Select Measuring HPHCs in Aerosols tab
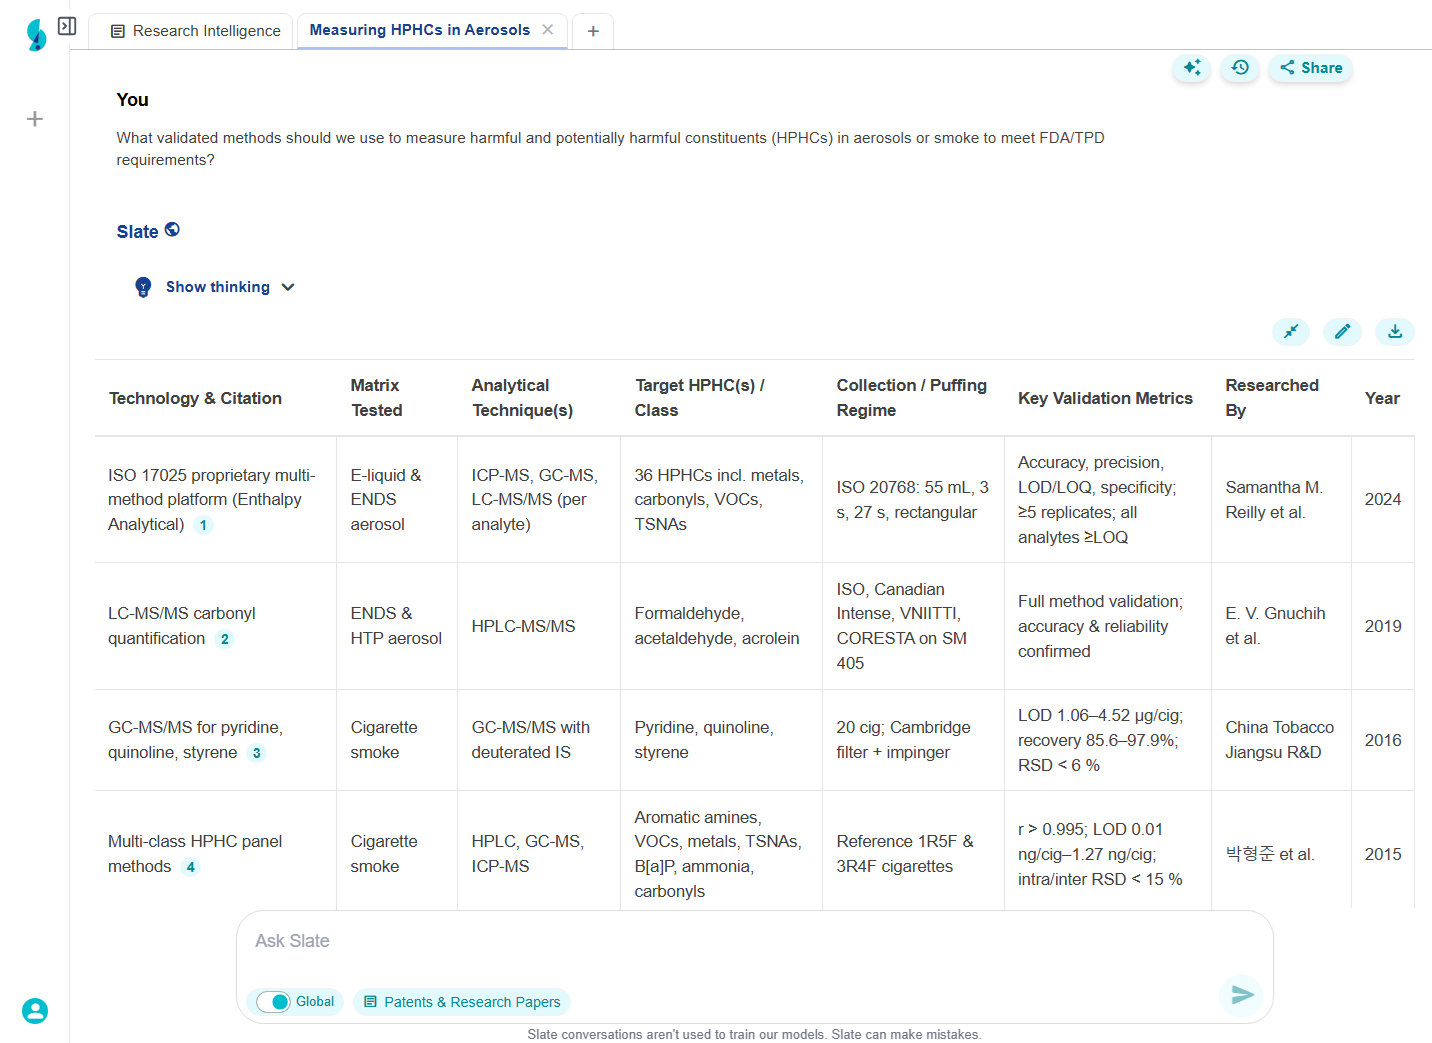 419,30
